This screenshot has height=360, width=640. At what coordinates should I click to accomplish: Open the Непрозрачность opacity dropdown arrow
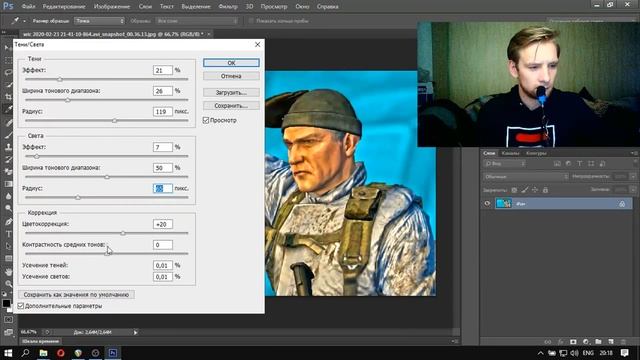(x=633, y=177)
